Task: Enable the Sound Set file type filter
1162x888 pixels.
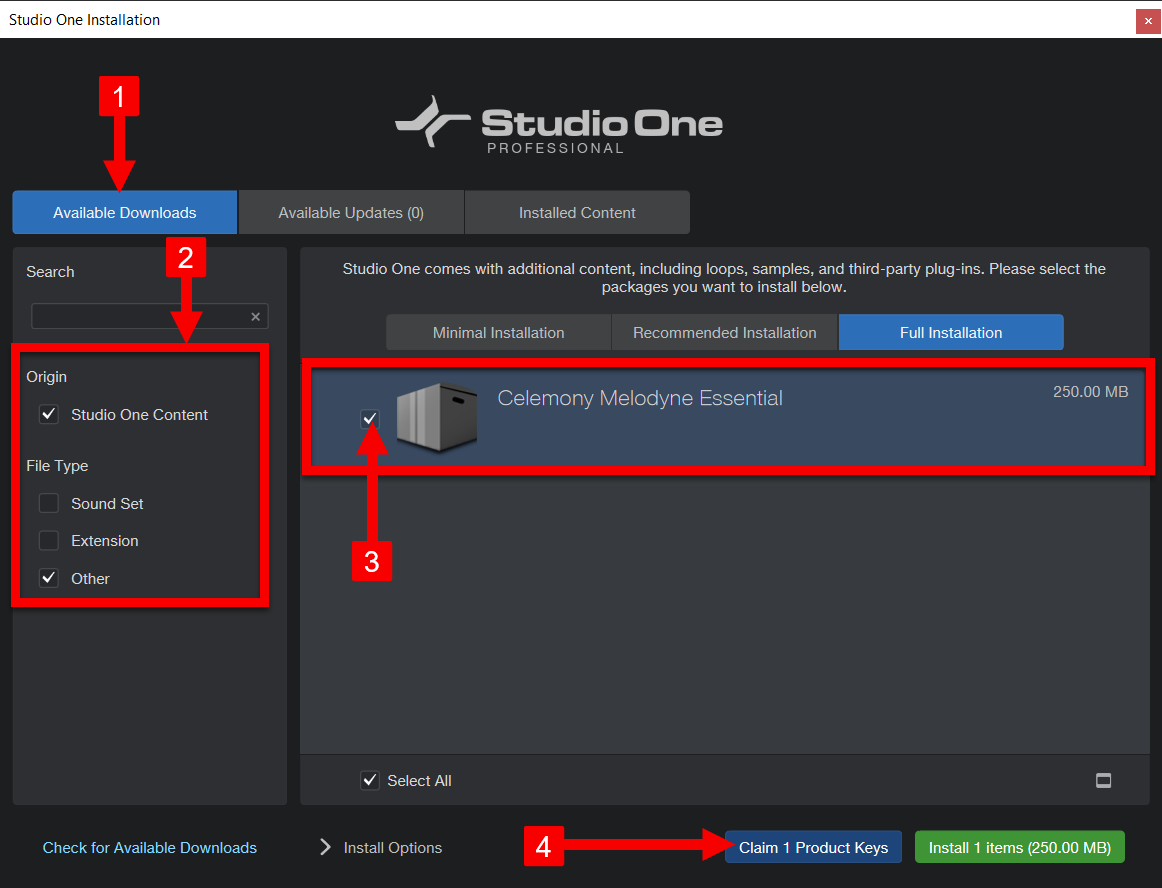Action: [x=48, y=503]
